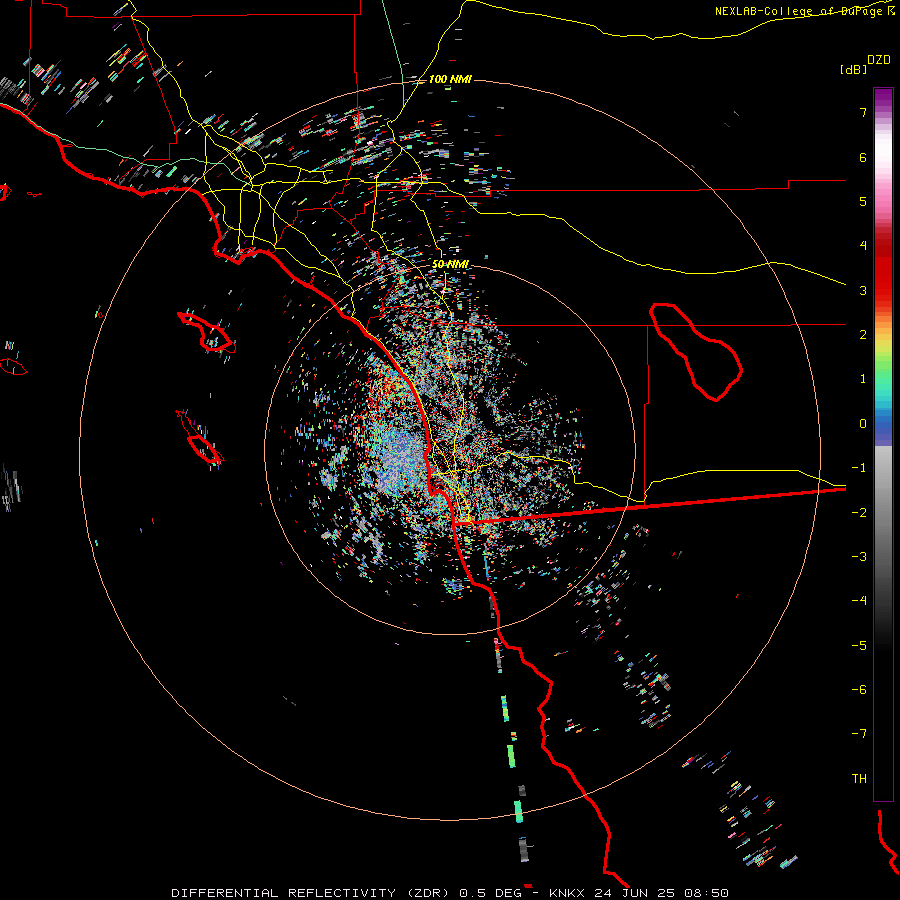Viewport: 900px width, 900px height.
Task: Click 'DIFFERENTIAL REFLECTIVITY (ZDR)' product title
Action: [312, 893]
